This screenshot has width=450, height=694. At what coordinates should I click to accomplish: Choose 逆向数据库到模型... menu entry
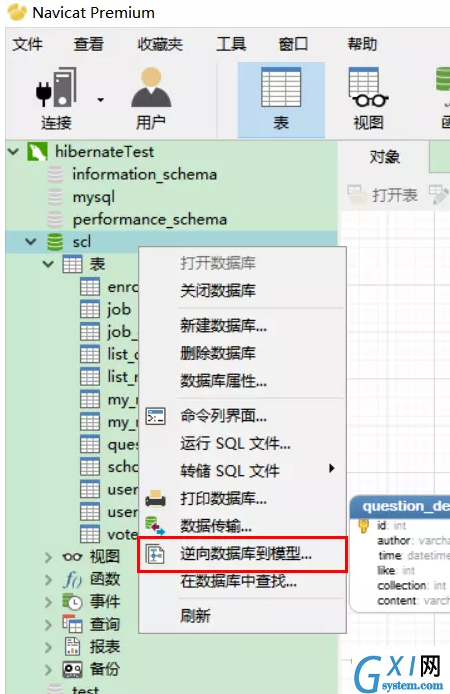(x=242, y=554)
